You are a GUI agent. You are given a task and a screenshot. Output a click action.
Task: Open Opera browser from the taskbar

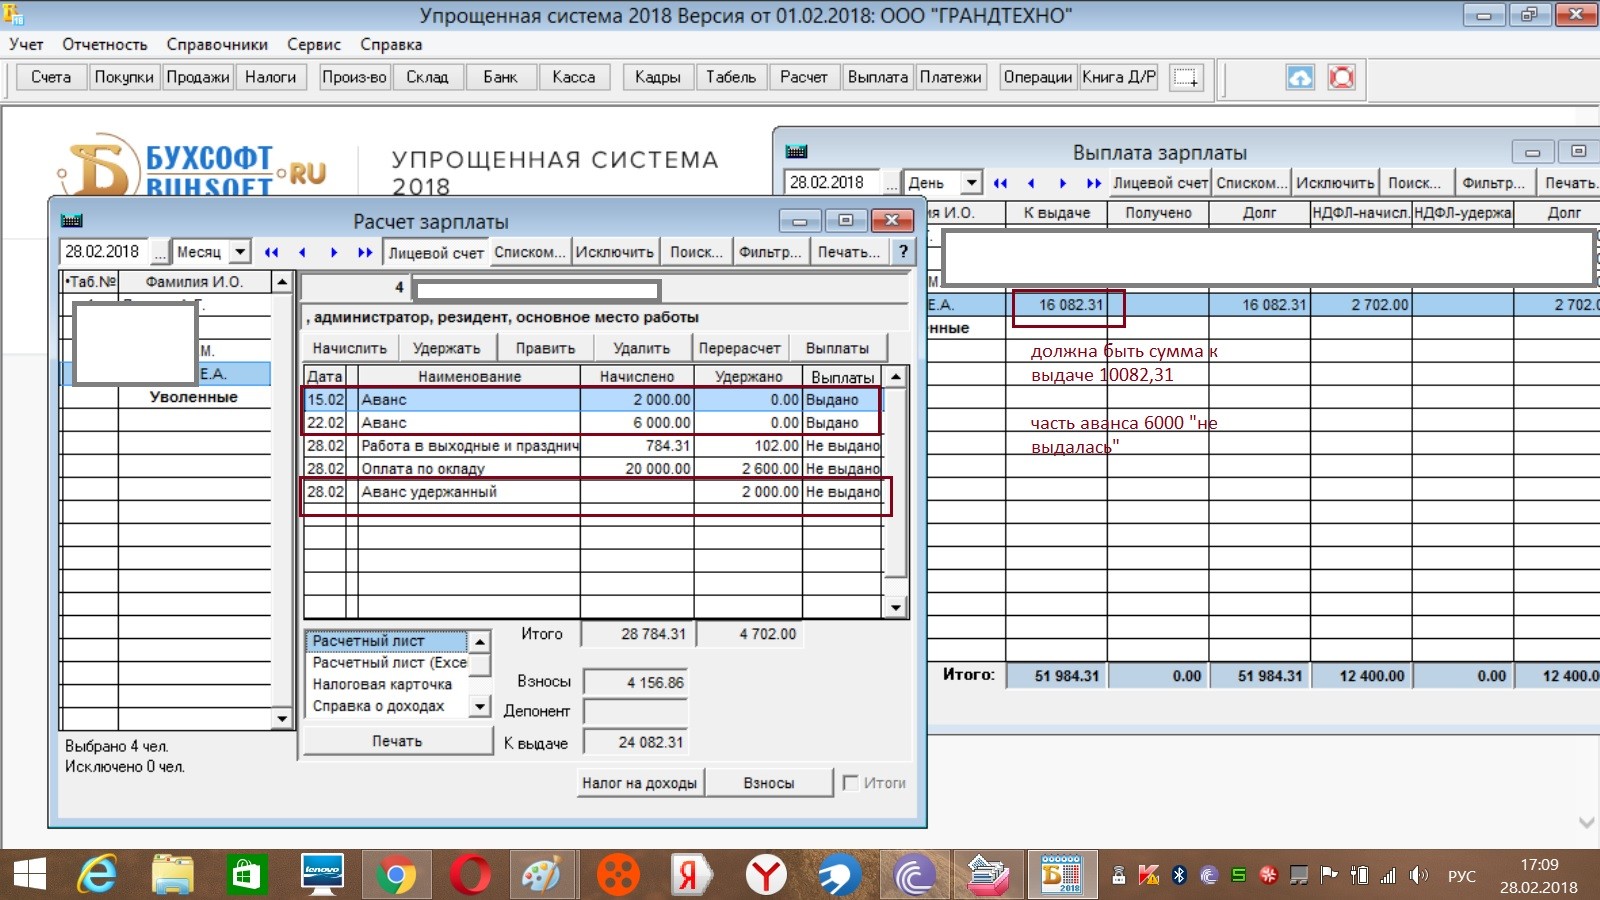pos(470,876)
